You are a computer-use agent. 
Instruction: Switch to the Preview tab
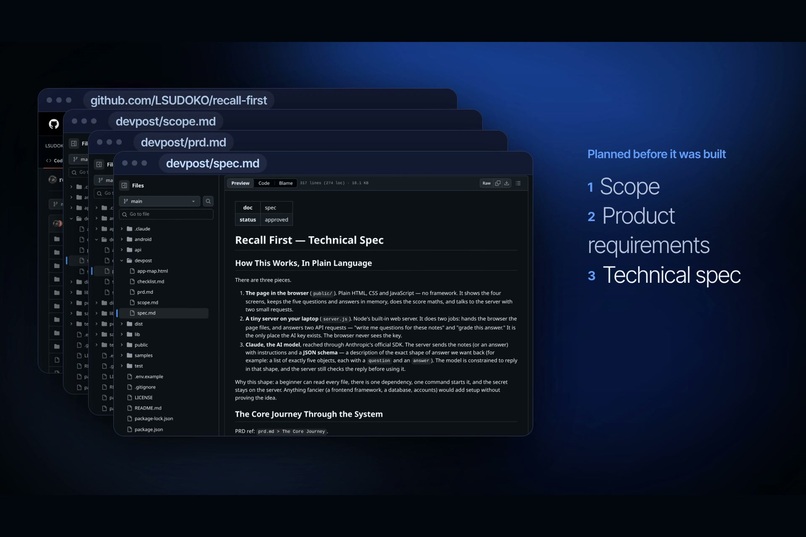click(x=240, y=183)
